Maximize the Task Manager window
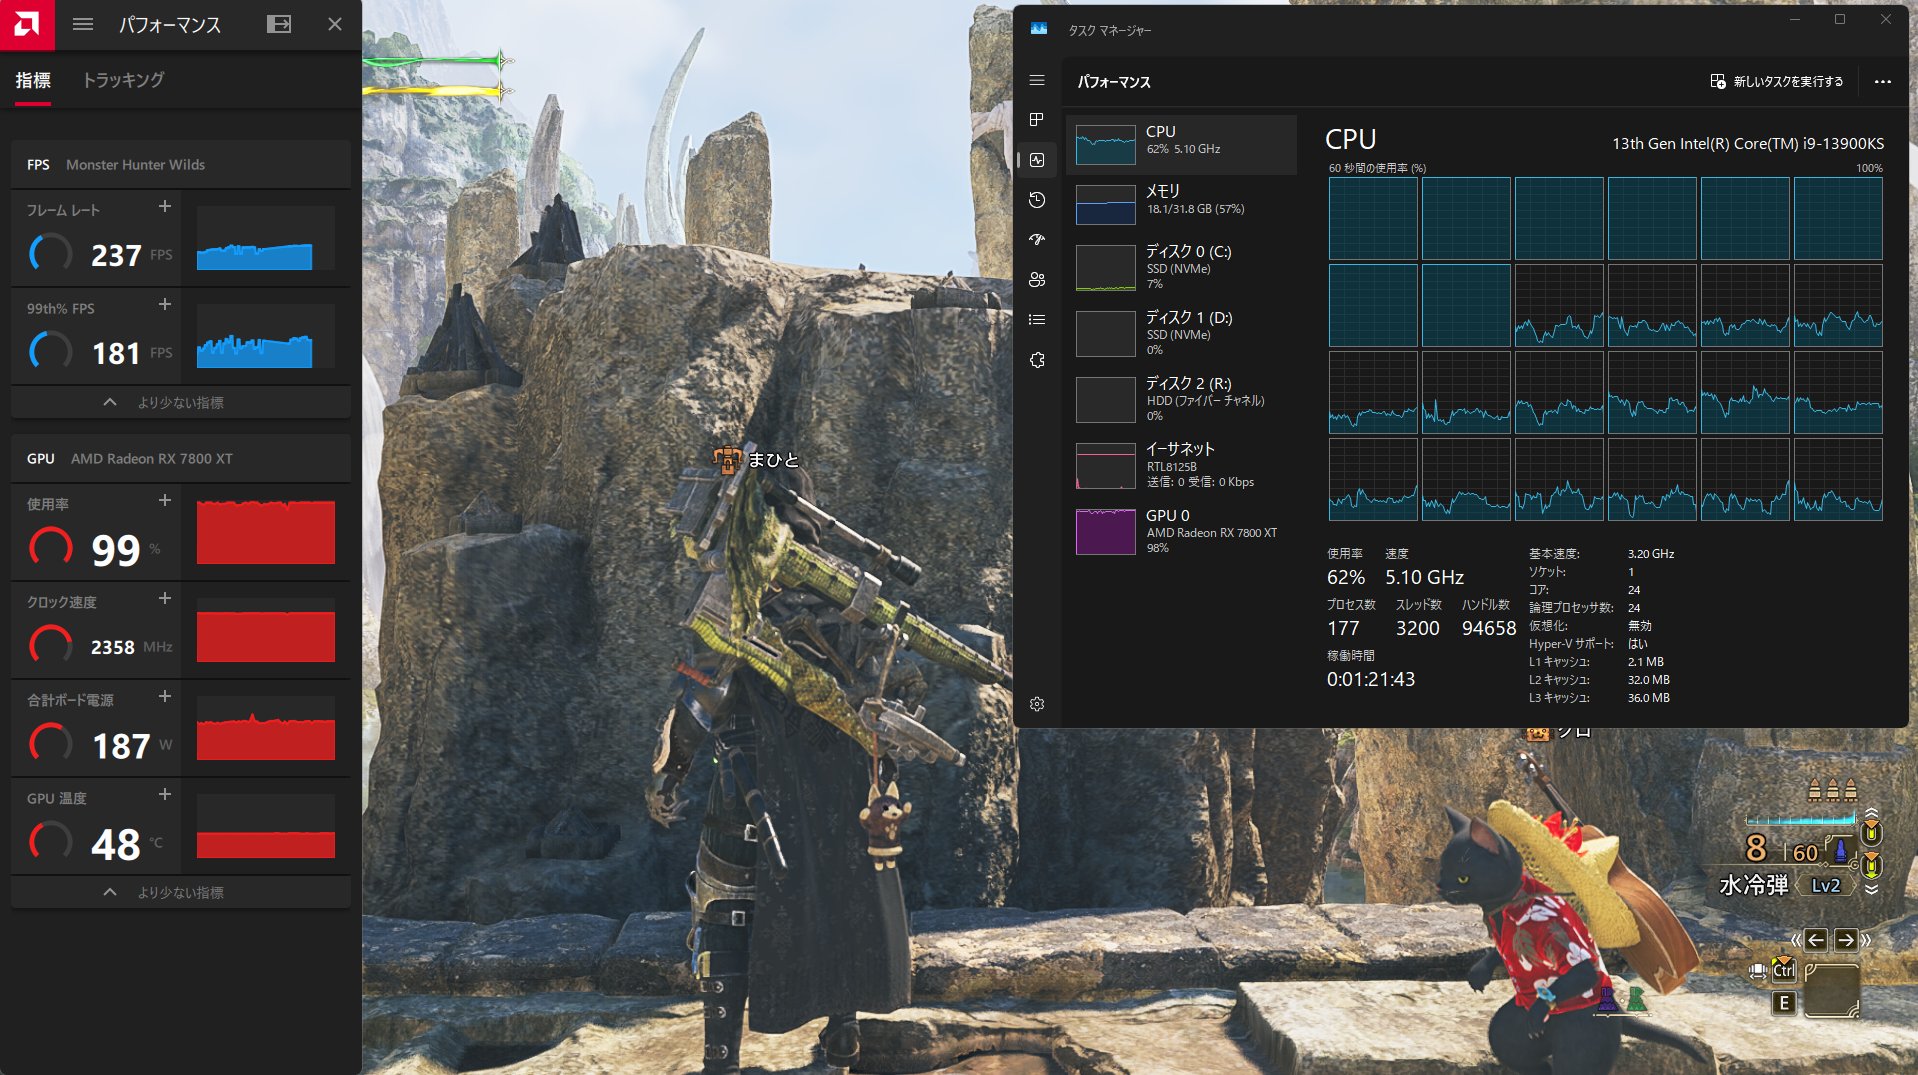 (x=1839, y=19)
